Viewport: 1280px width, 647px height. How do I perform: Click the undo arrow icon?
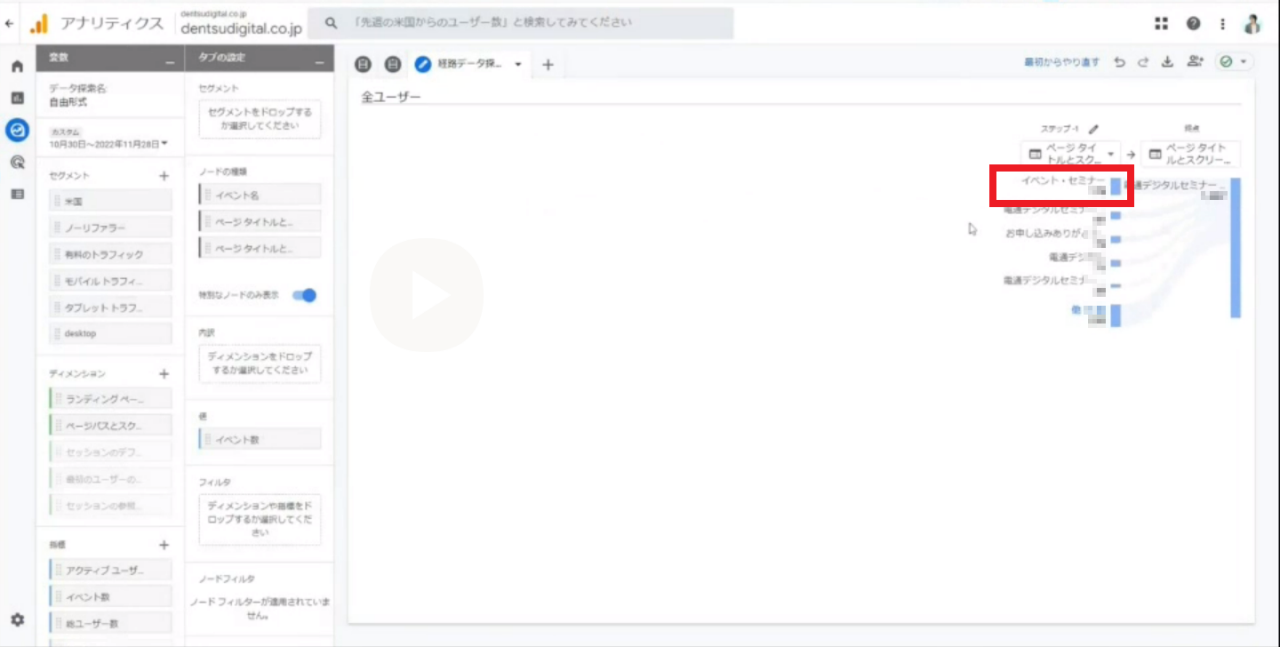[x=1119, y=62]
